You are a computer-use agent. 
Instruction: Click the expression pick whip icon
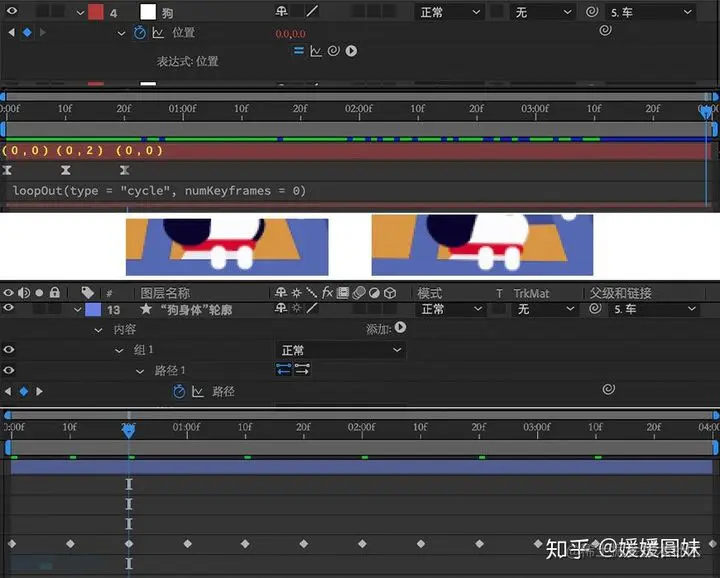333,51
